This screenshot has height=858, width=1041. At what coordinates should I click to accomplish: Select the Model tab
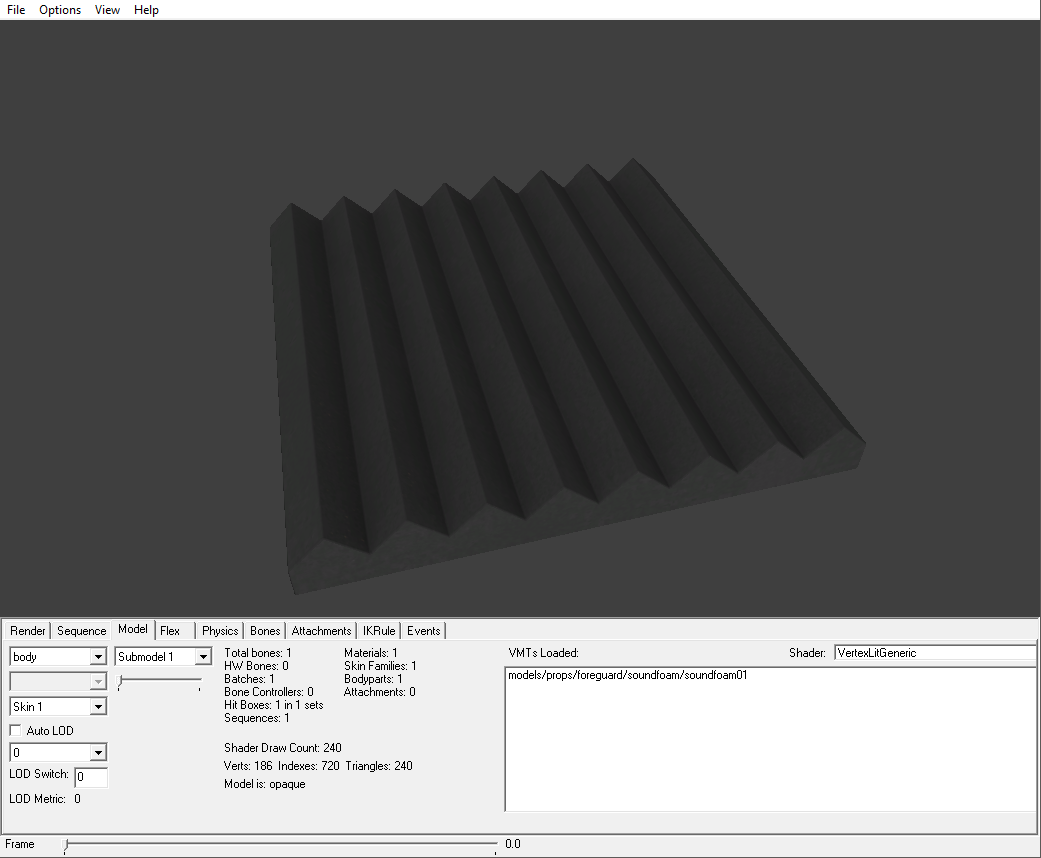tap(133, 629)
